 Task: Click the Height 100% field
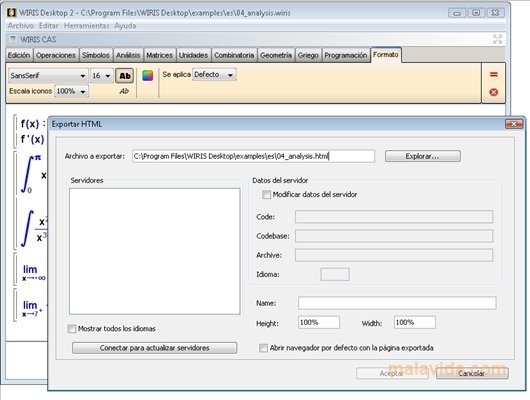(319, 323)
